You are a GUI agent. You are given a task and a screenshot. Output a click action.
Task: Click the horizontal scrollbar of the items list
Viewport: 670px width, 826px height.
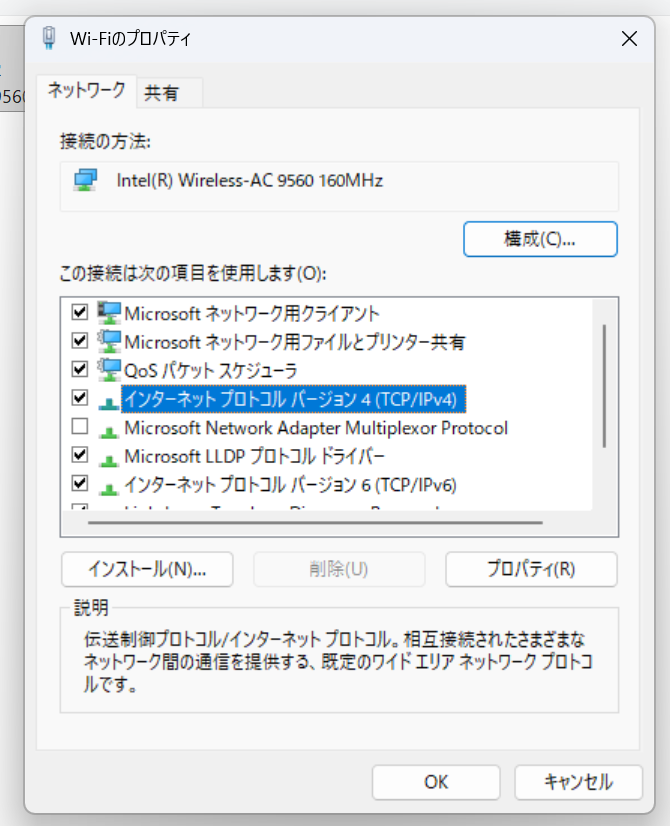[315, 522]
